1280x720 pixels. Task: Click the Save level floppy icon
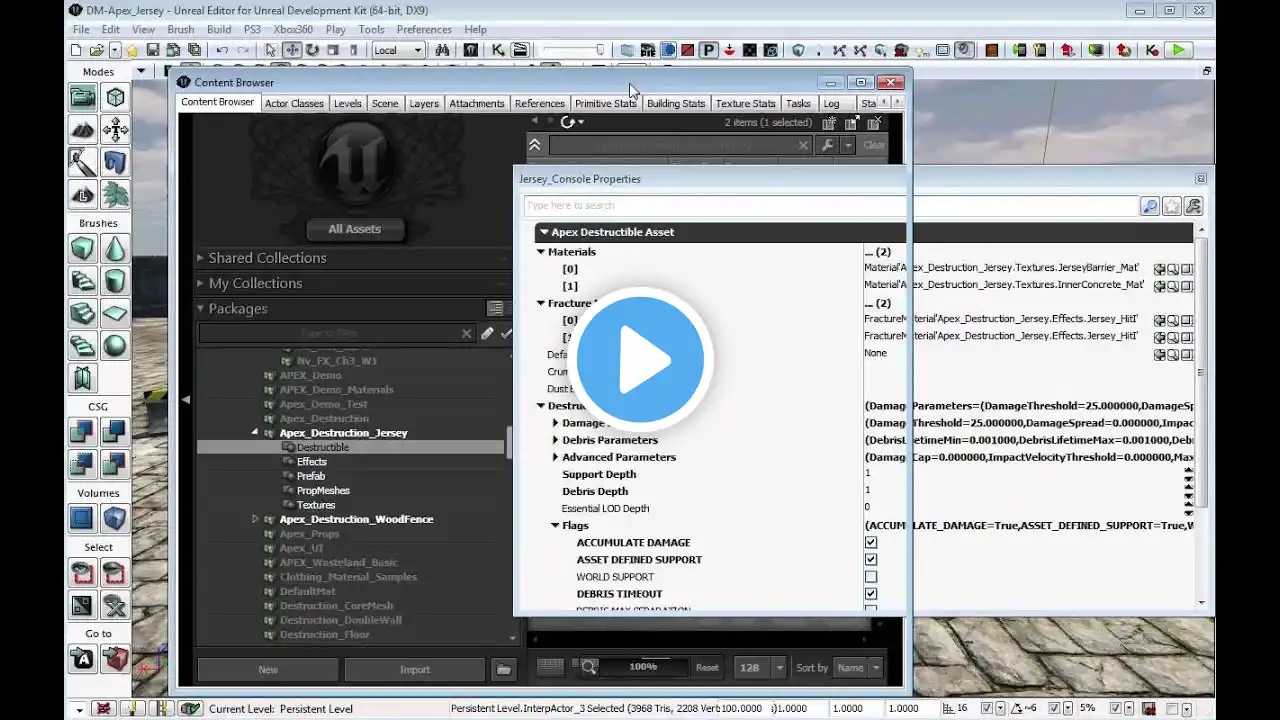152,50
